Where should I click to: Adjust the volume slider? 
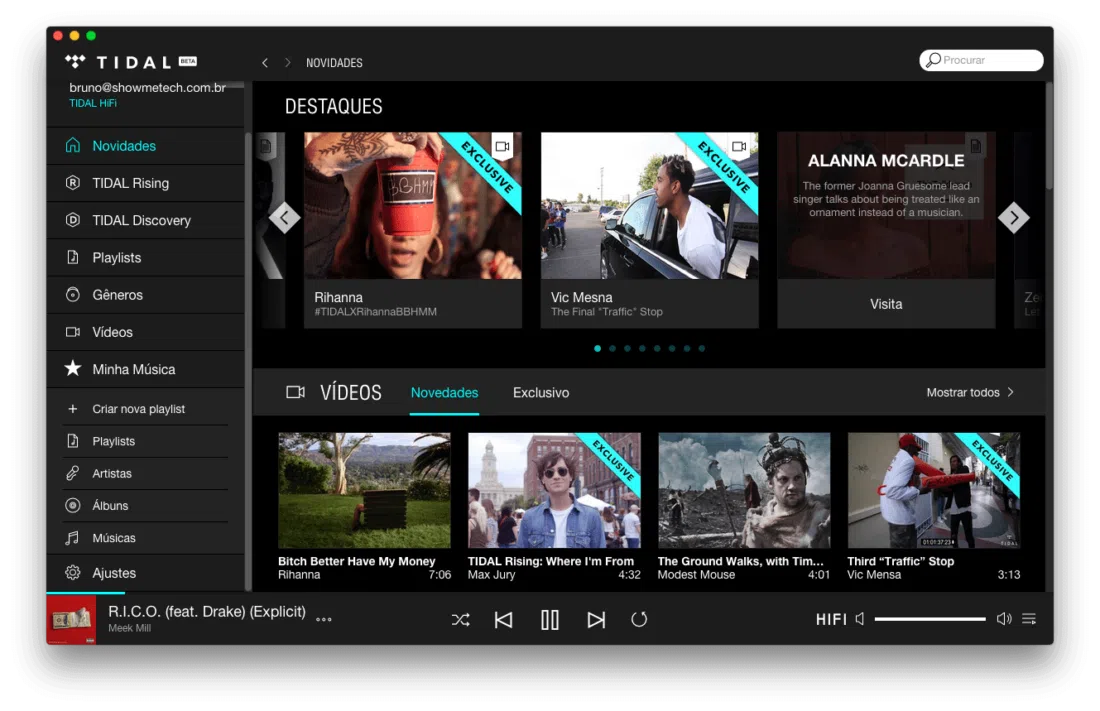930,618
